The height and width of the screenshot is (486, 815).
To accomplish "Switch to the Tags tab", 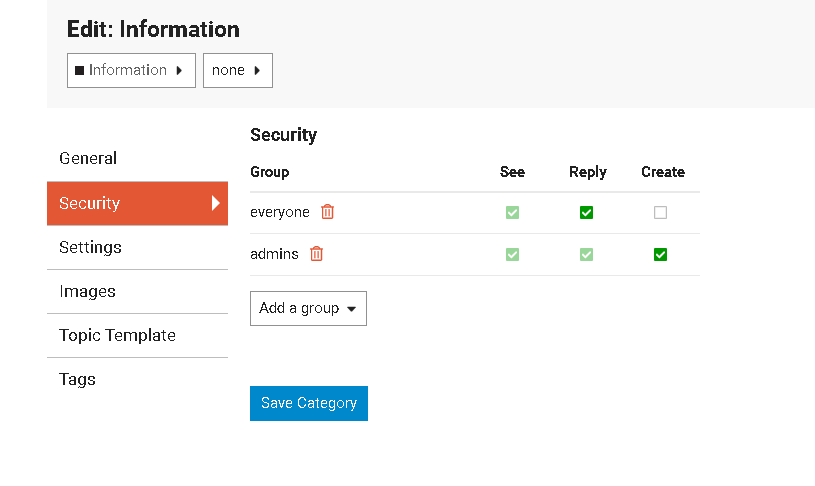I will [x=137, y=379].
